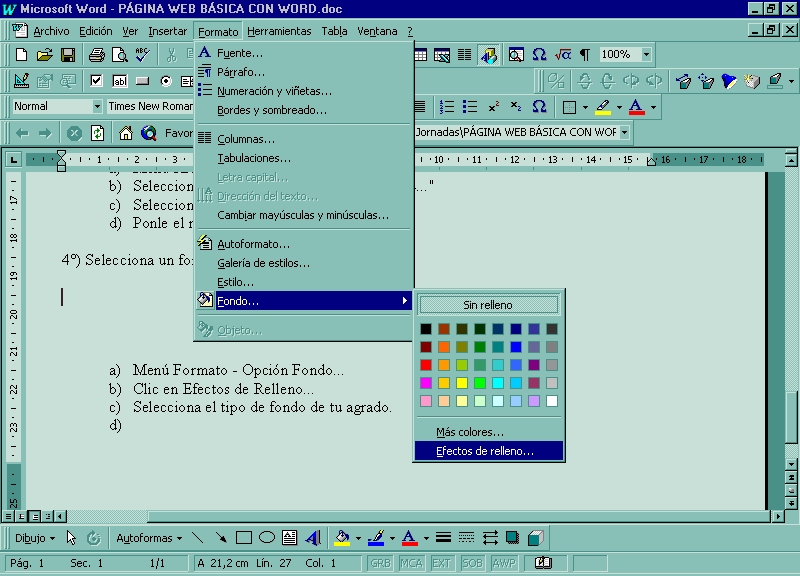Select the WordArt insertion icon

[x=315, y=537]
